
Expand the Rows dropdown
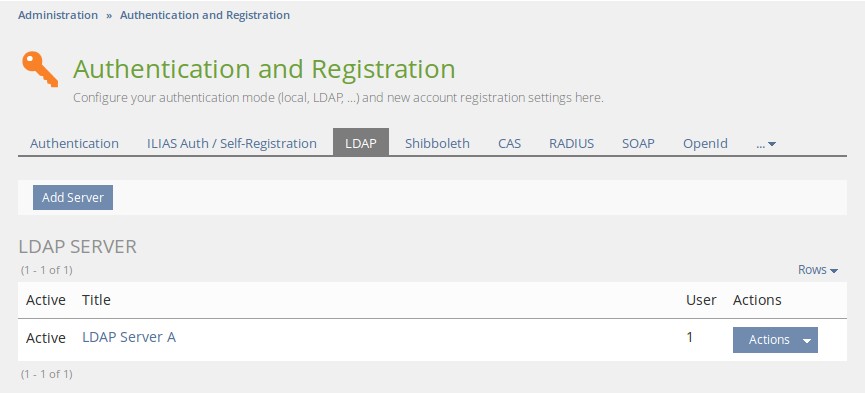(818, 270)
